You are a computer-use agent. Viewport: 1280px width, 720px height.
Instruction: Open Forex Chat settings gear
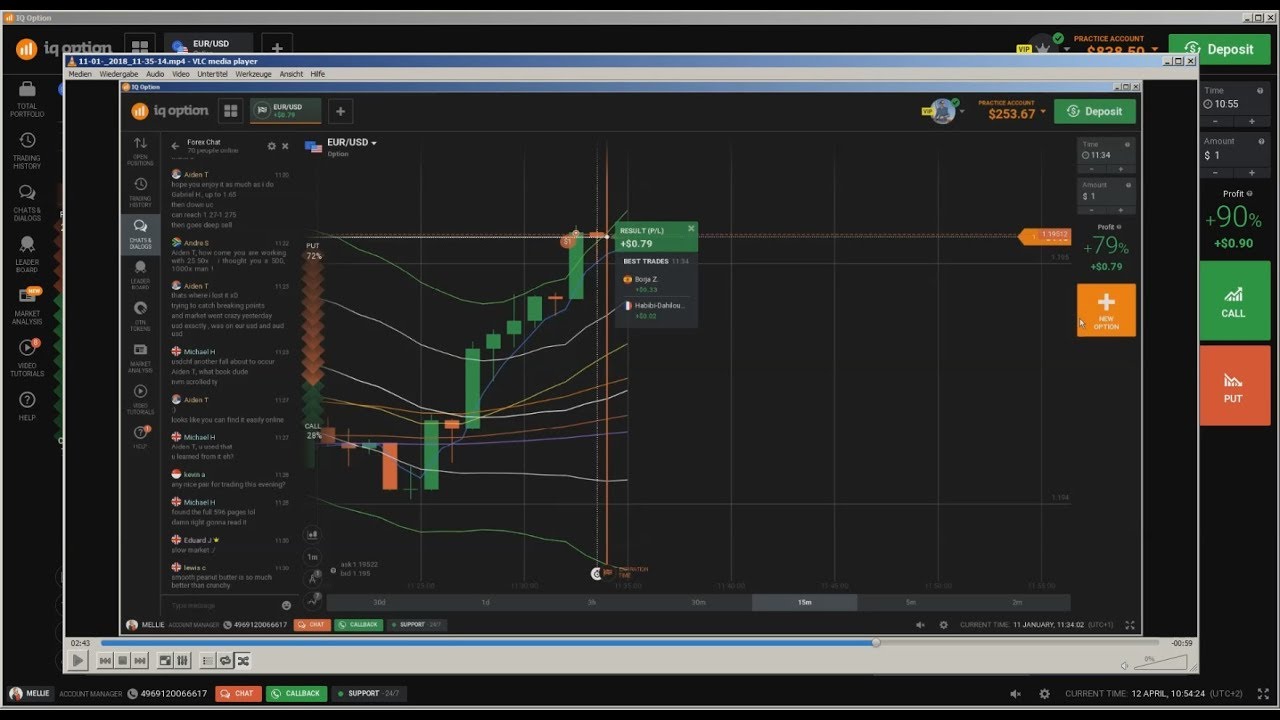point(271,146)
